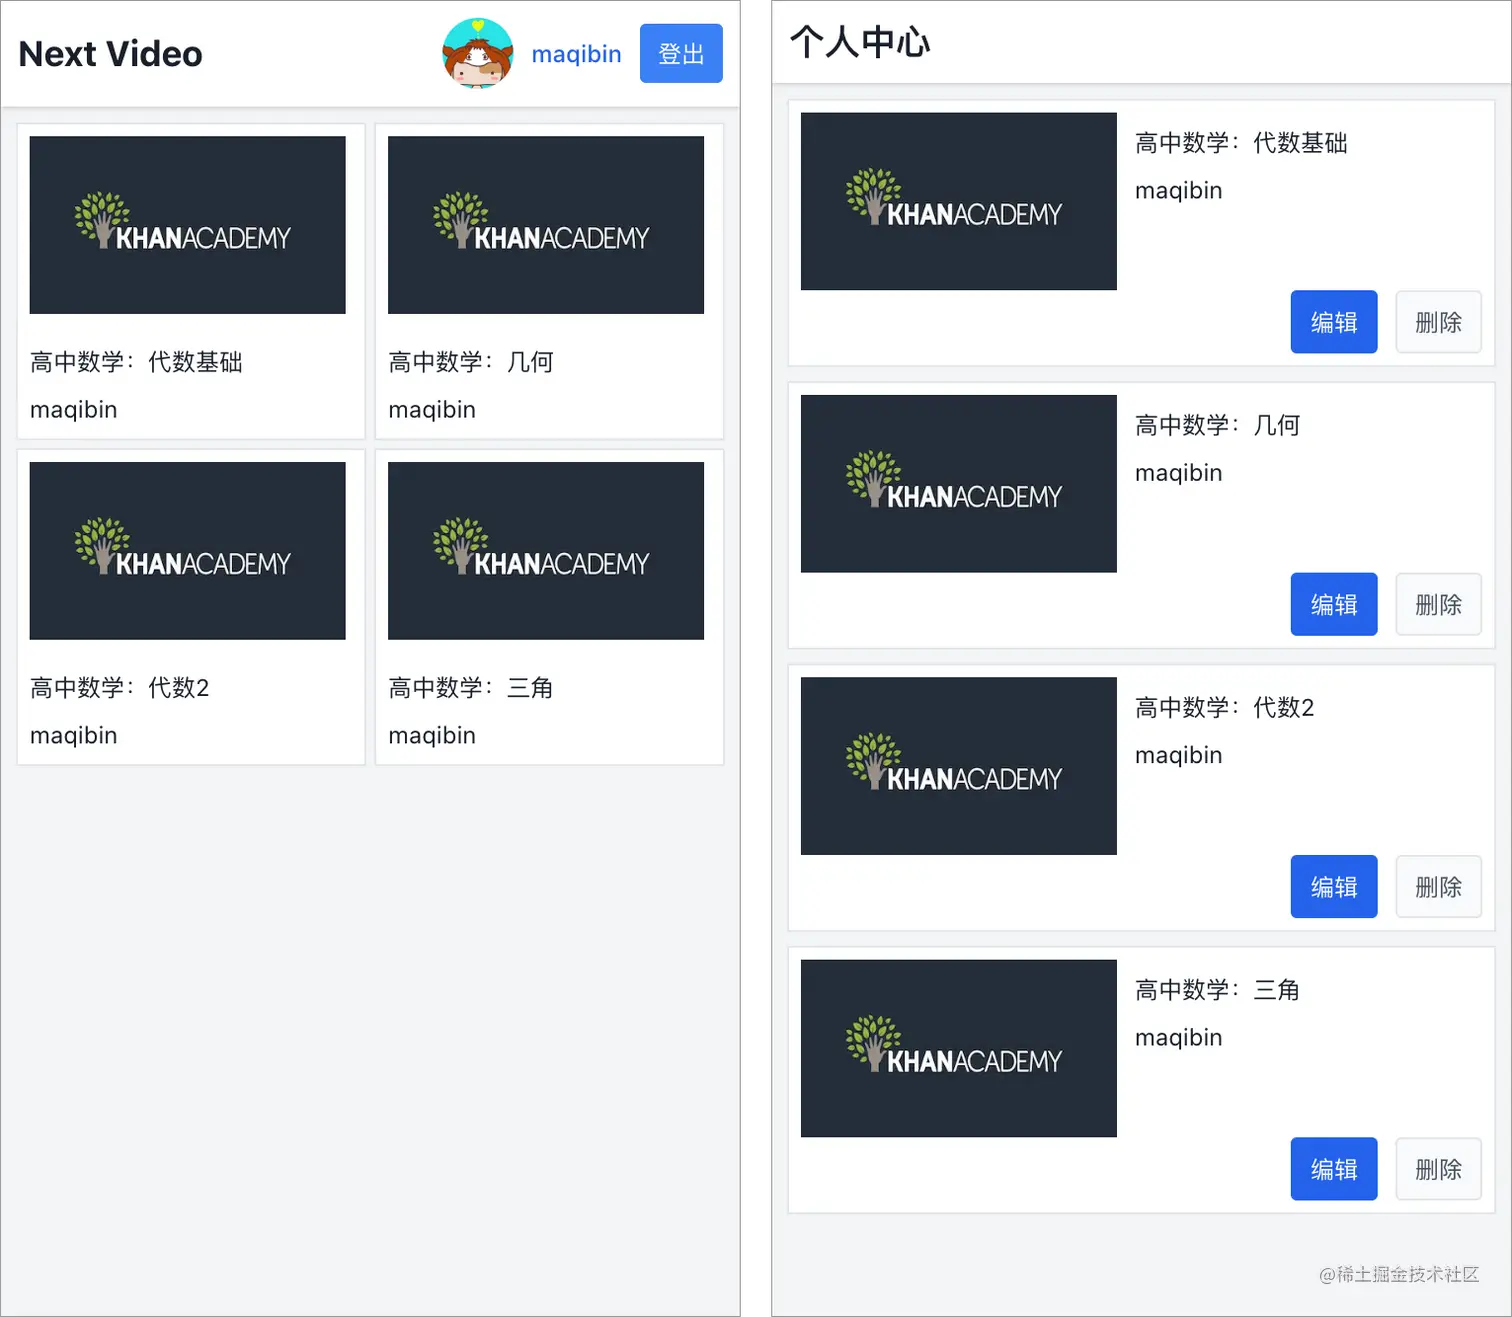
Task: Click 编辑 for 高中数学：代数基础
Action: click(x=1333, y=322)
